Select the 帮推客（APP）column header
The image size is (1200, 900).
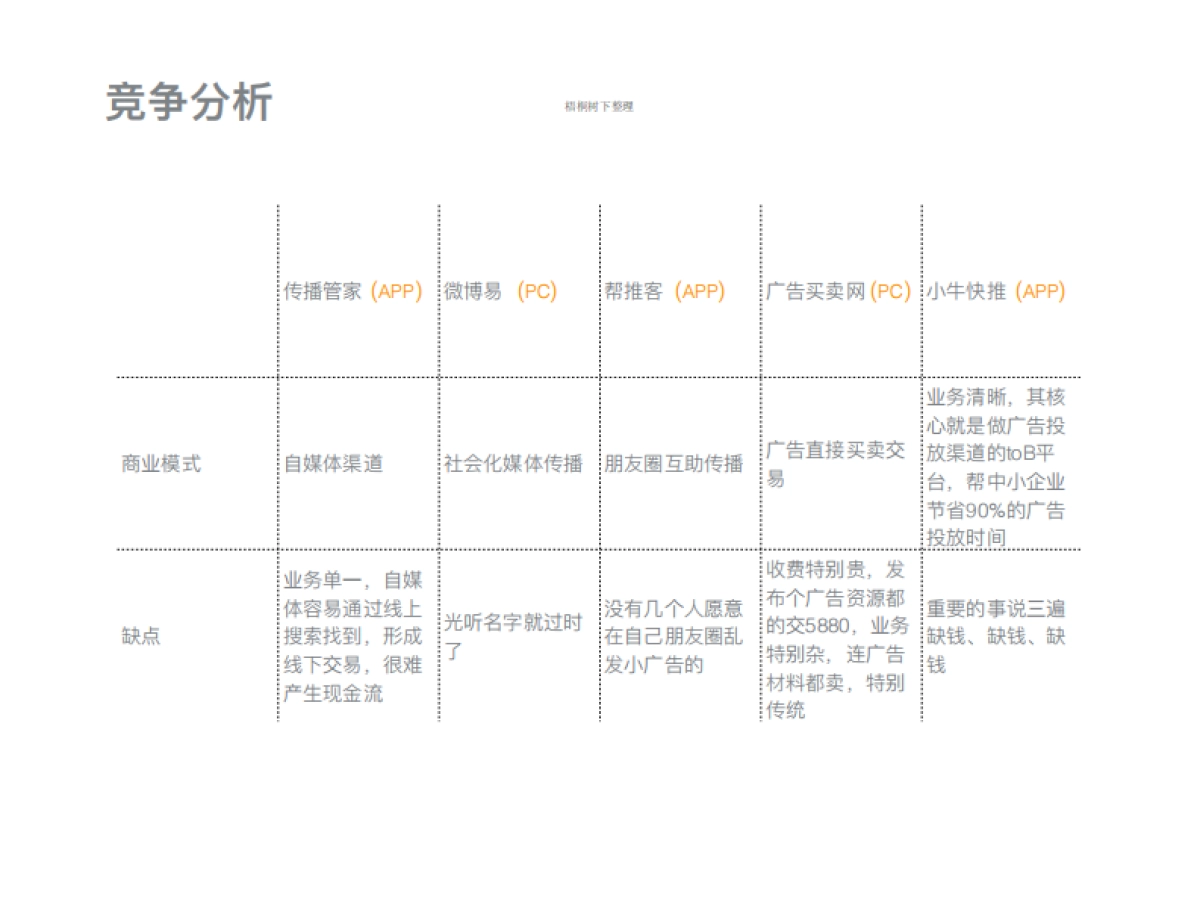click(x=665, y=292)
